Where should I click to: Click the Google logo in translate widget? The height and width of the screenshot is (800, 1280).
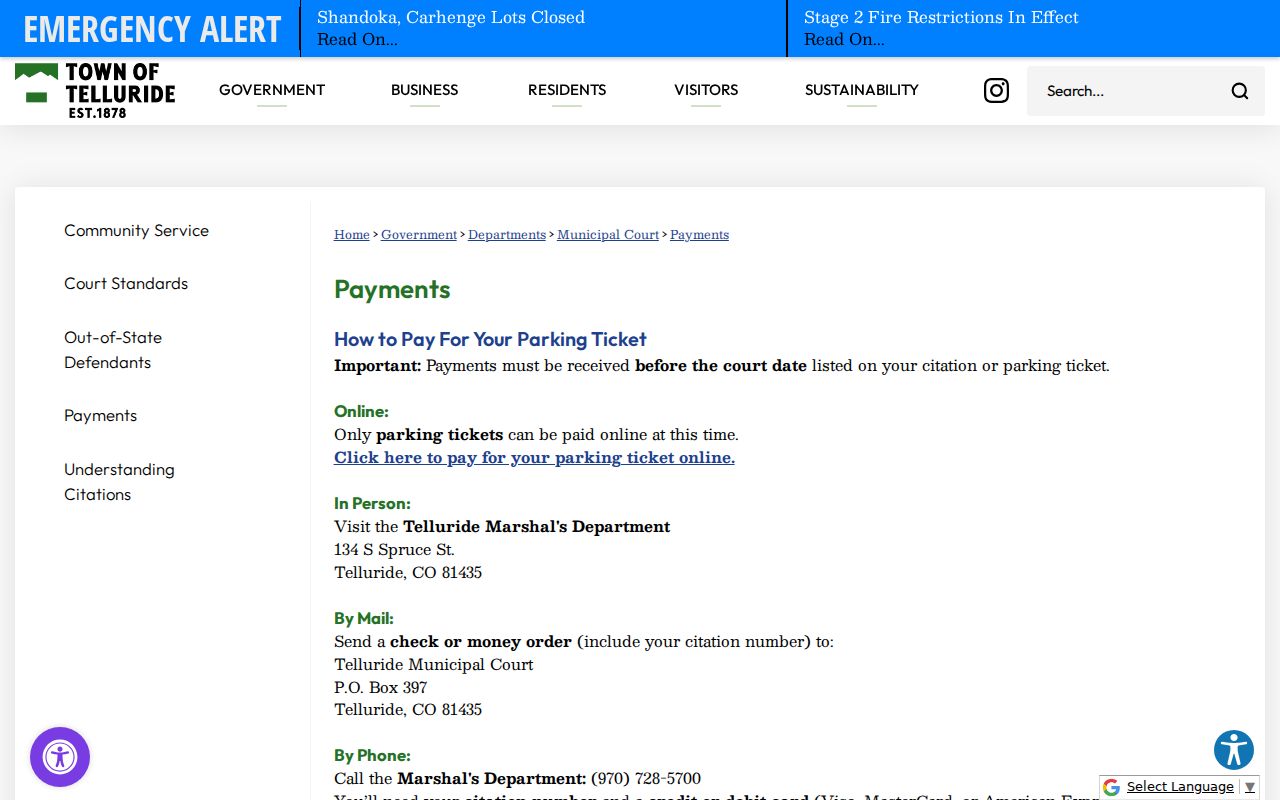pyautogui.click(x=1111, y=787)
